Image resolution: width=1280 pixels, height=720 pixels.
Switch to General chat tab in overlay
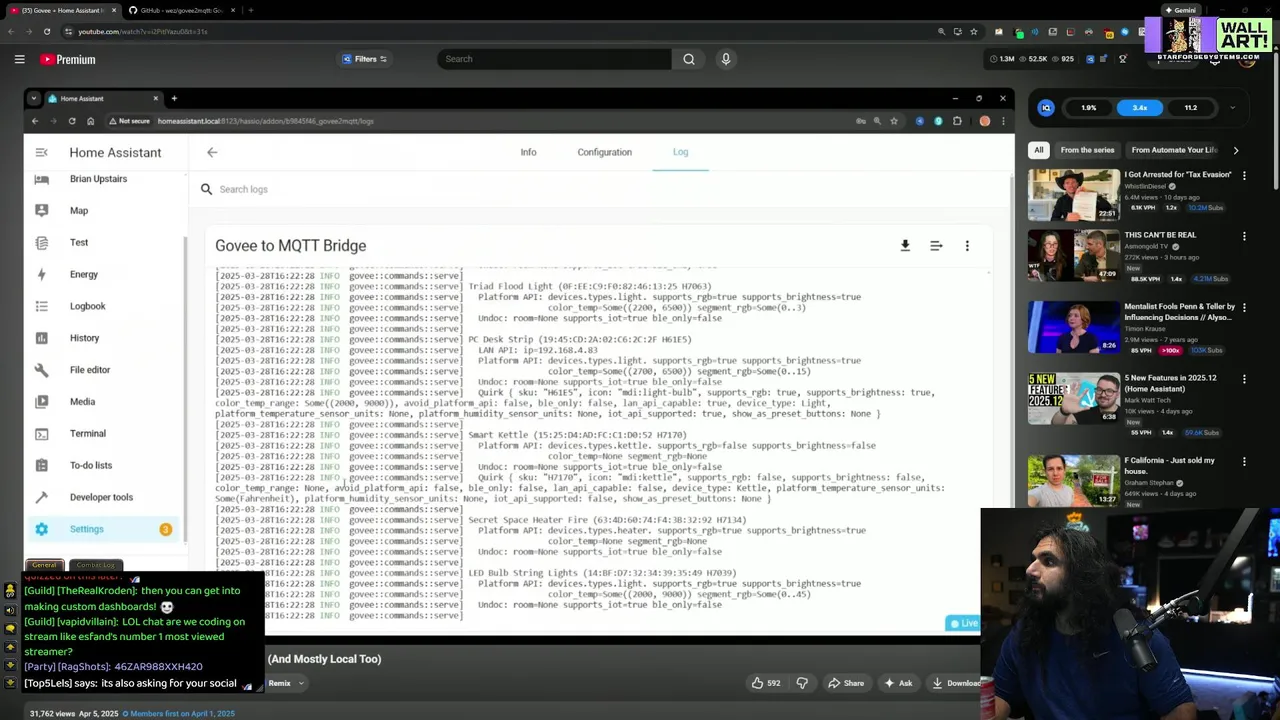pos(44,565)
